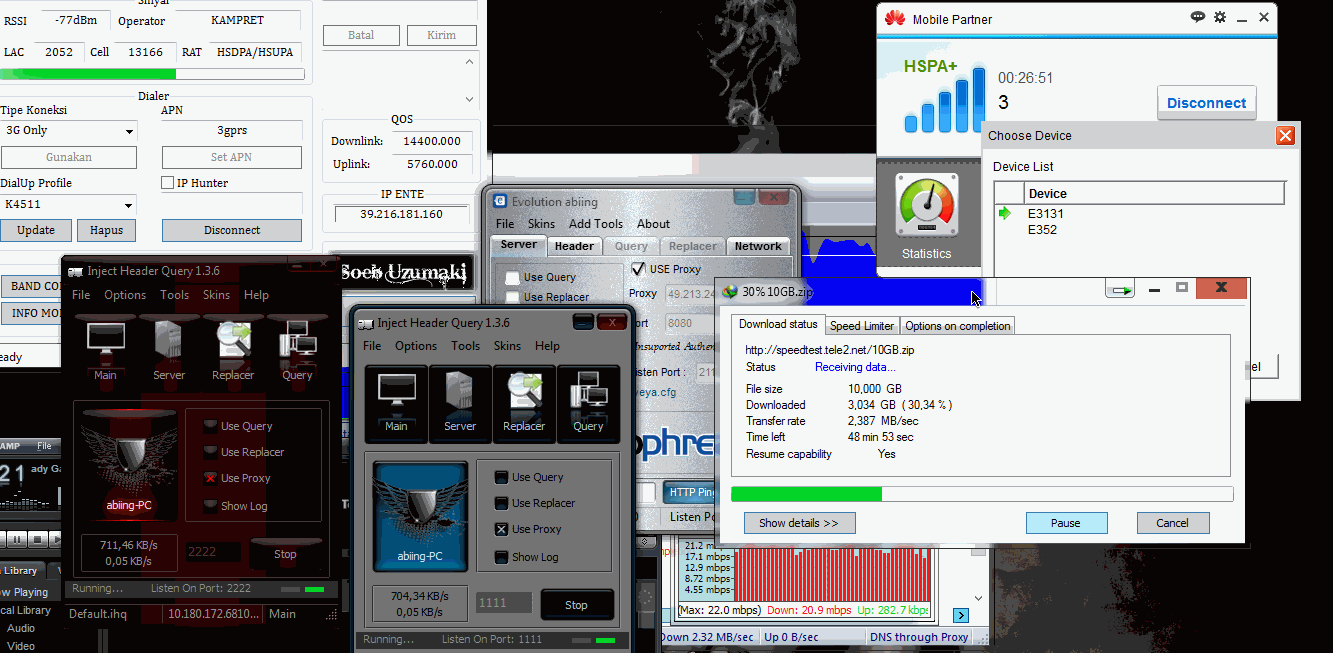Toggle Show Log in port 1111 Inject window
The width and height of the screenshot is (1333, 653).
[502, 557]
